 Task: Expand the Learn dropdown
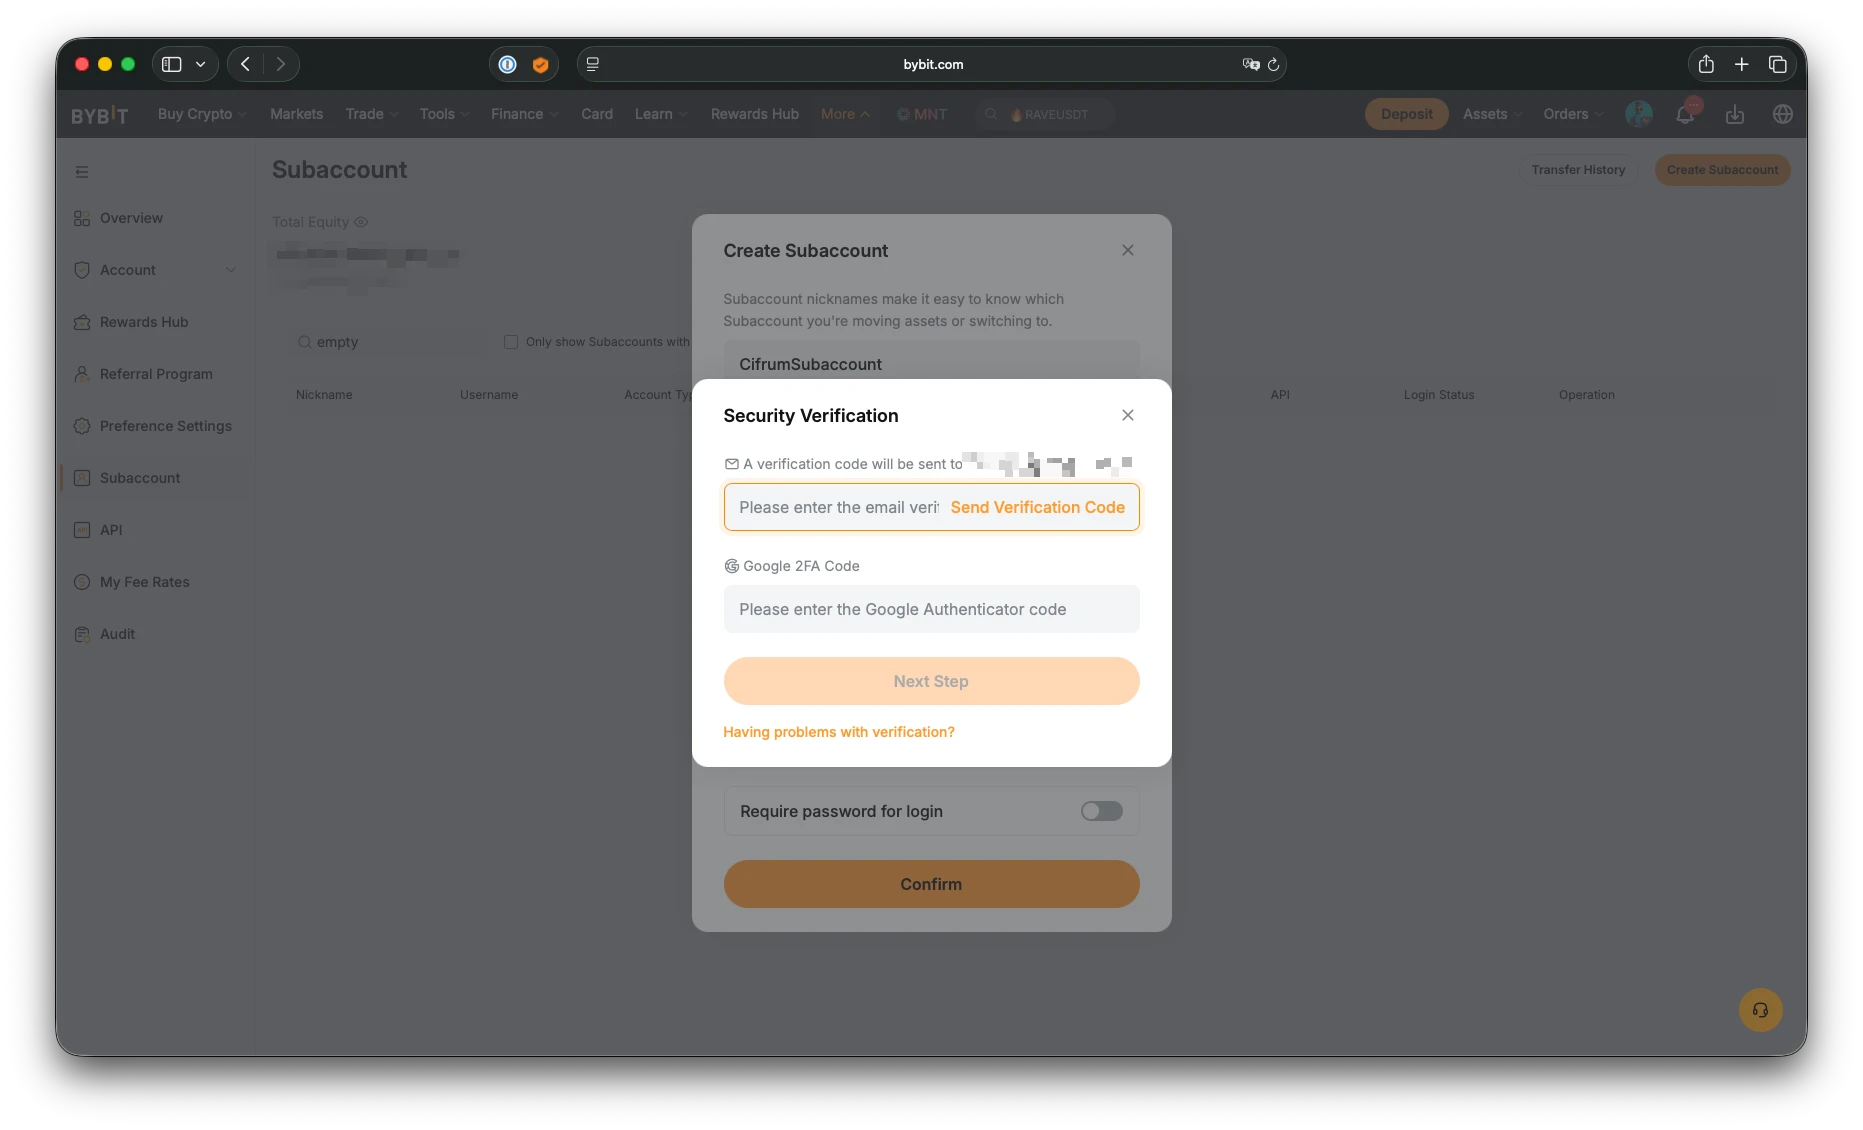point(660,114)
